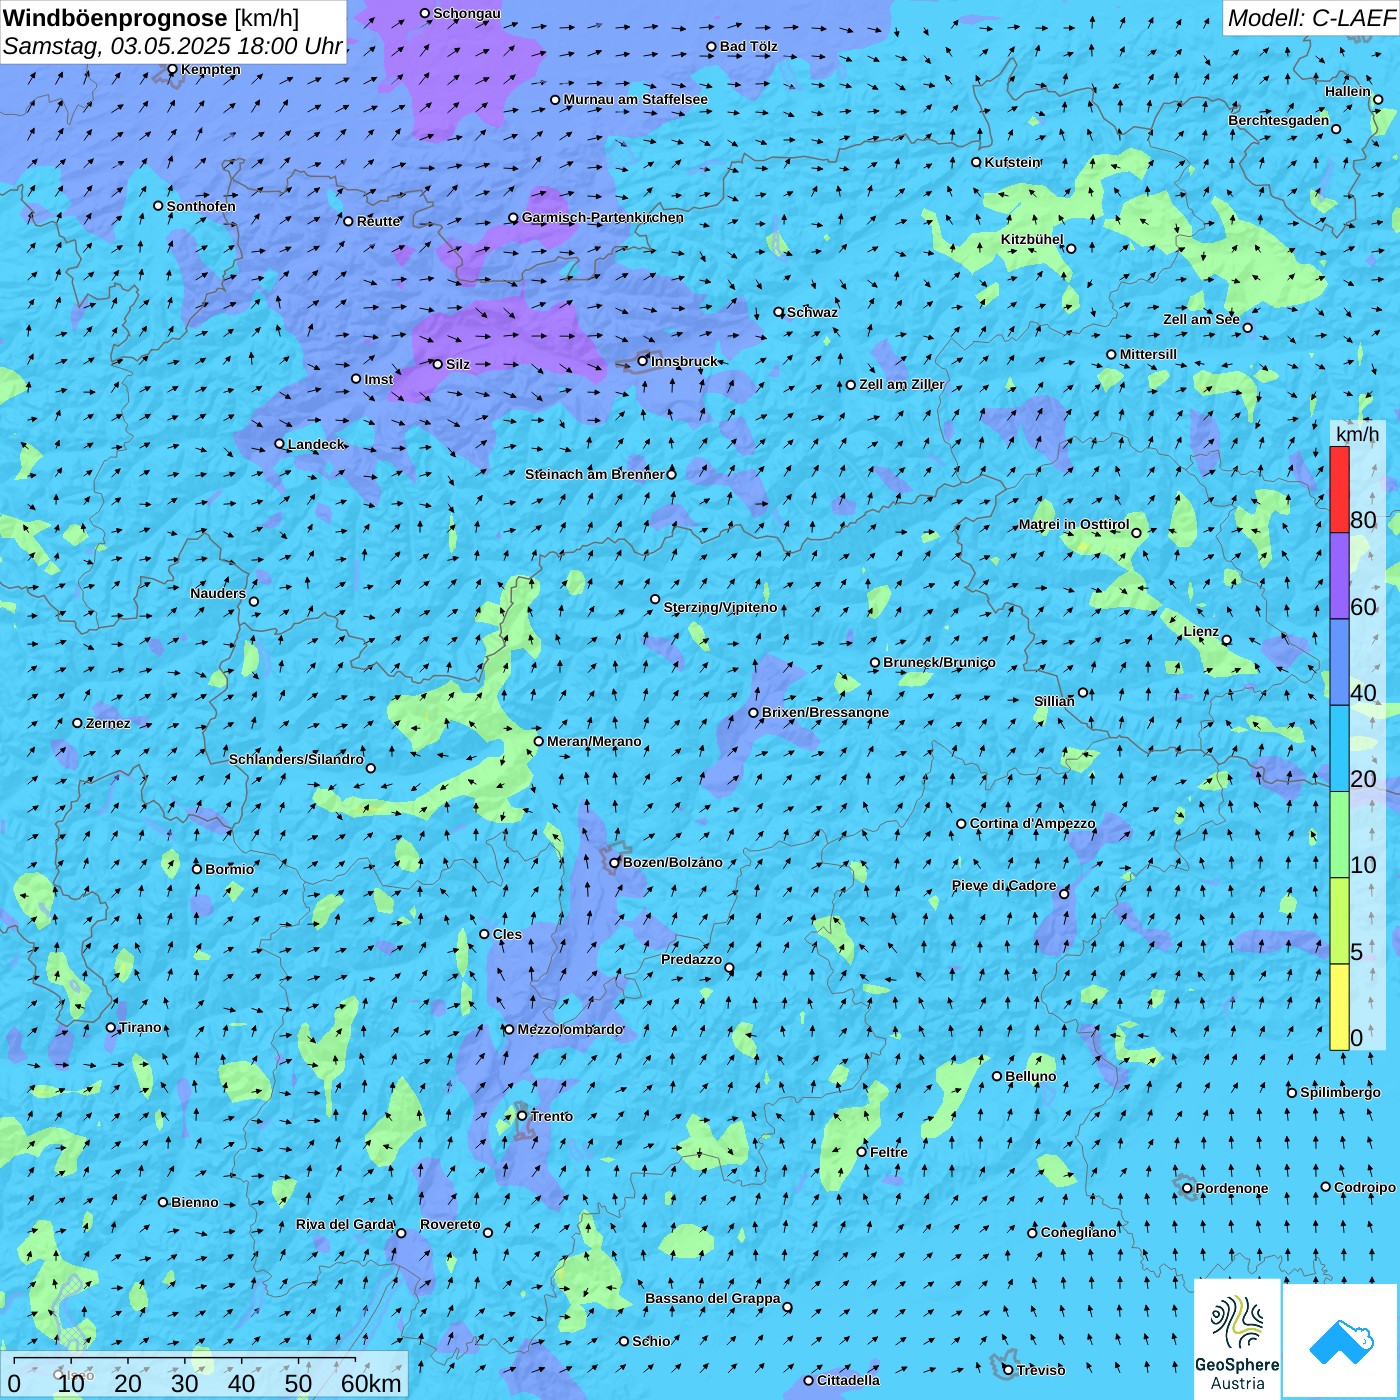Click the Bormio city label
This screenshot has width=1400, height=1400.
pos(230,869)
